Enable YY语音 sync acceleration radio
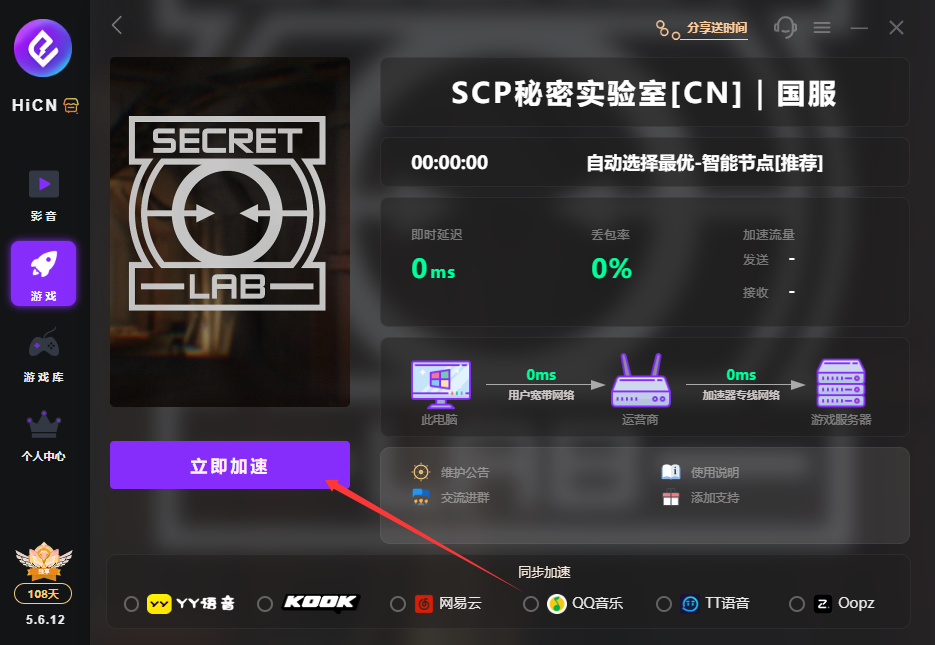 pos(131,604)
